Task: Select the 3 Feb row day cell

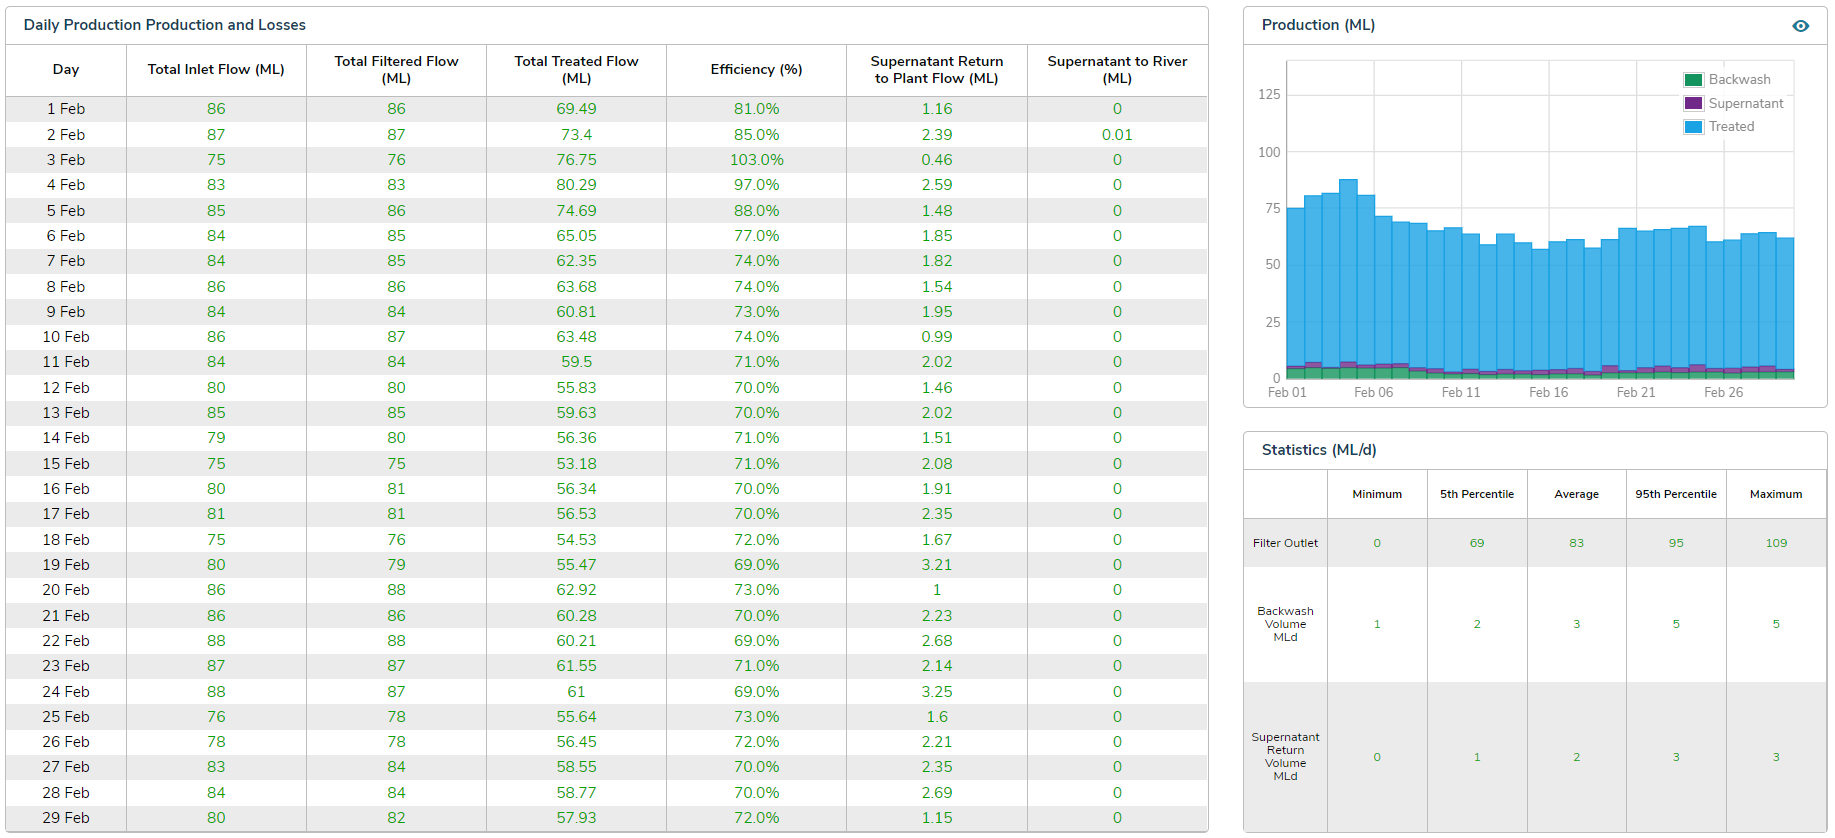Action: 66,160
